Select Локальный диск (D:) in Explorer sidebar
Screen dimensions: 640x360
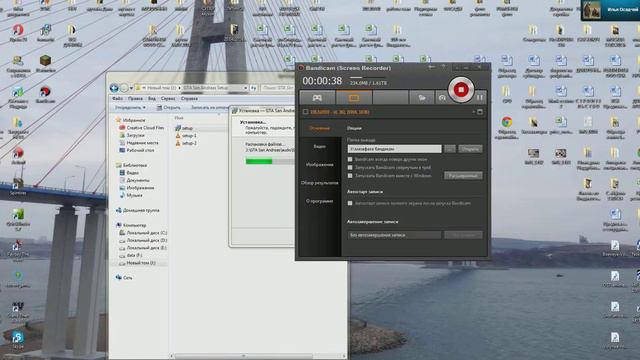(143, 240)
